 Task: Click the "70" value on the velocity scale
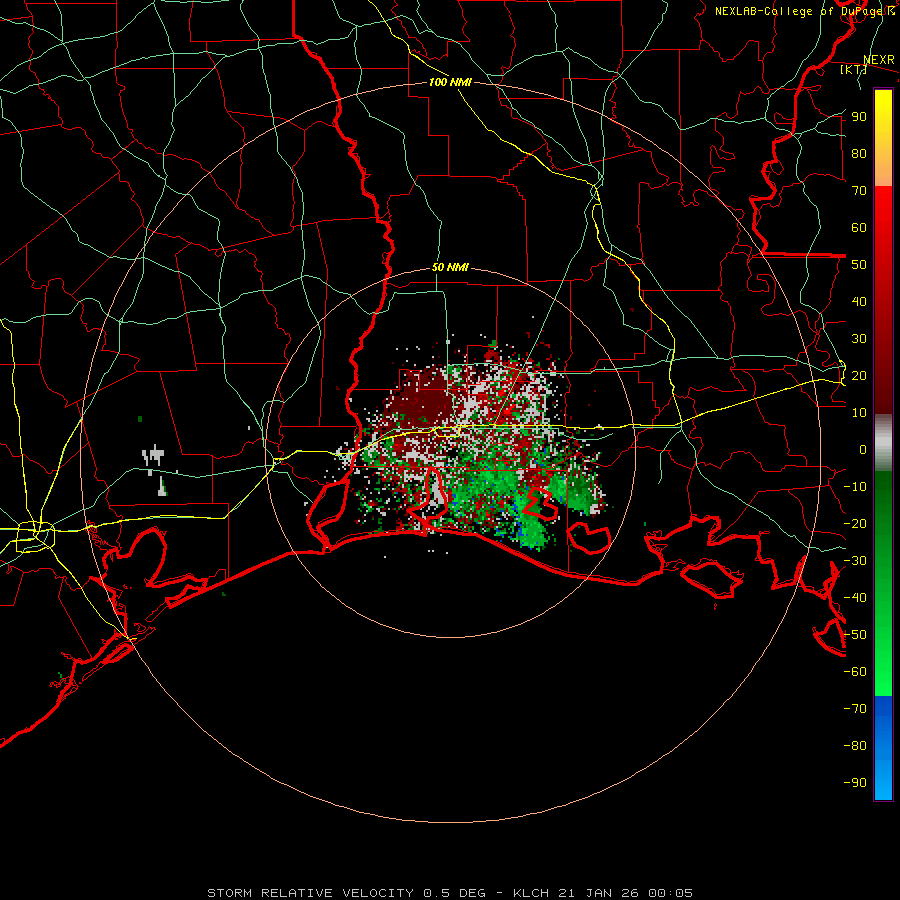coord(859,191)
